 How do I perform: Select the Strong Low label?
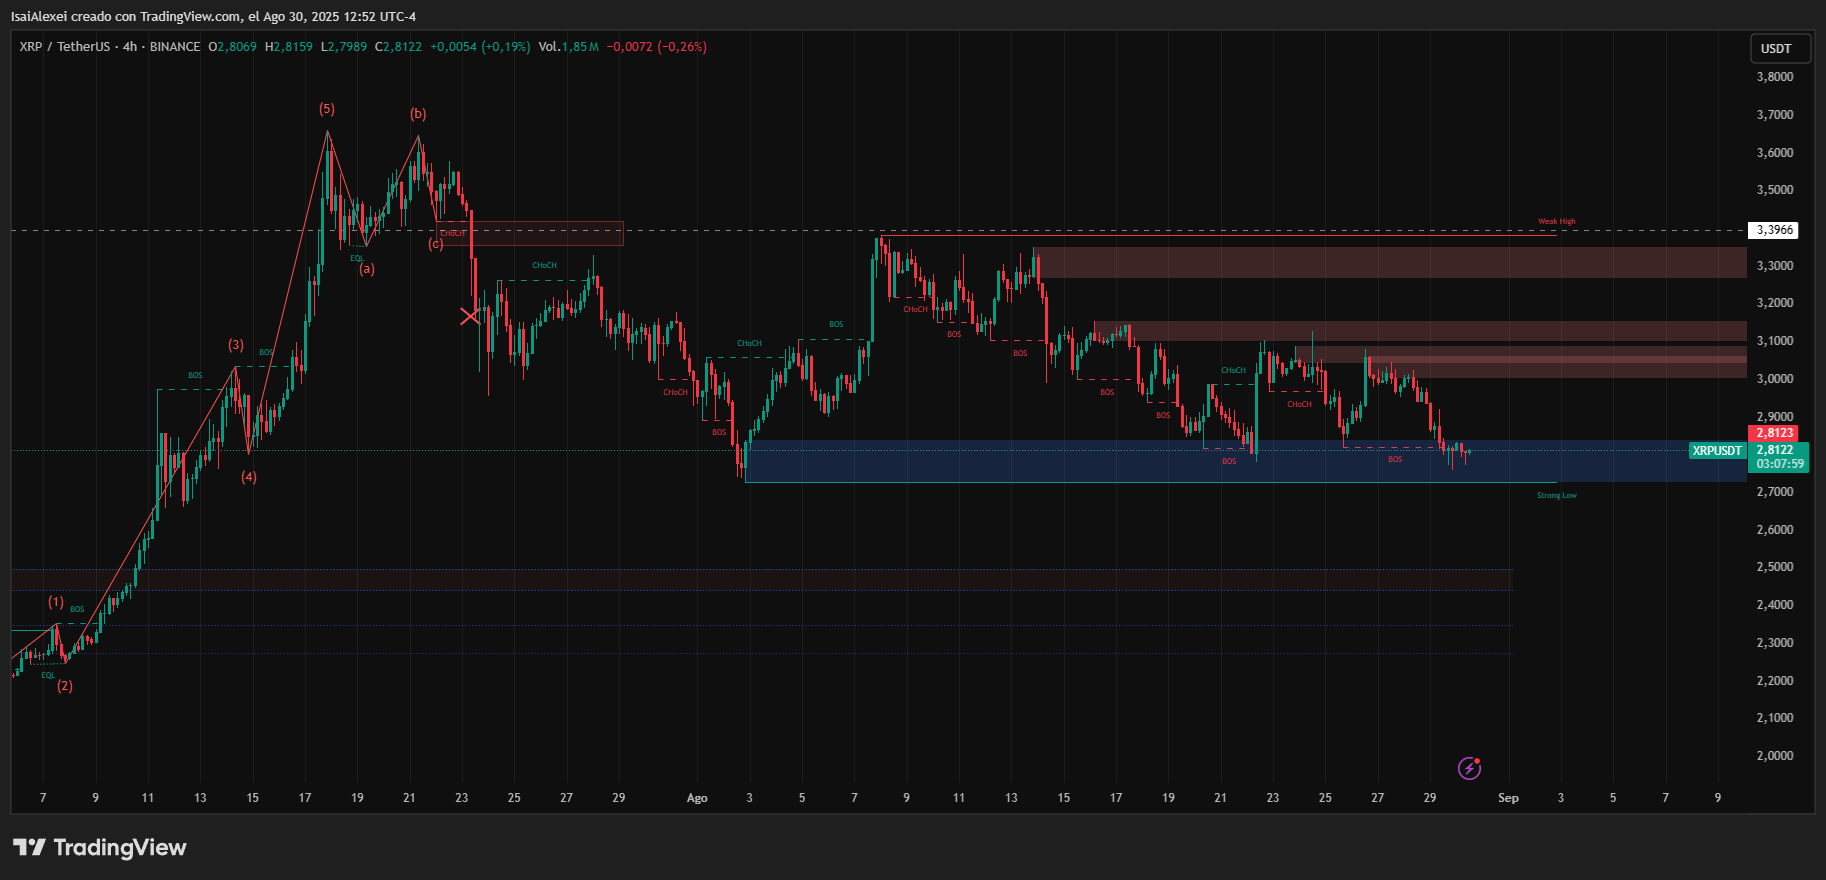(x=1556, y=496)
